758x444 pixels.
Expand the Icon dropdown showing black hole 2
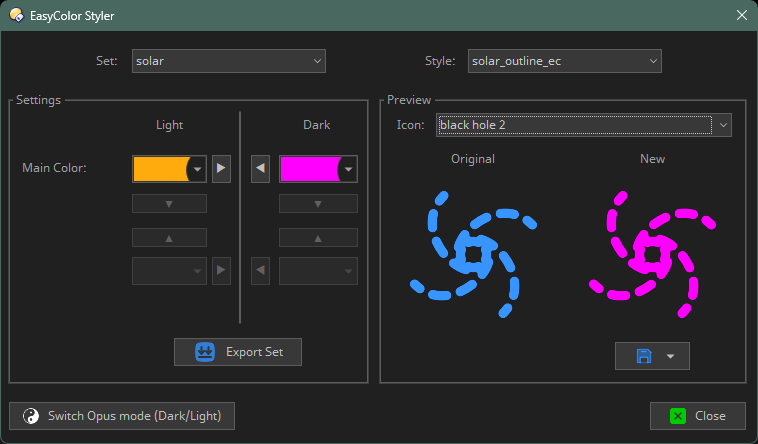point(583,125)
